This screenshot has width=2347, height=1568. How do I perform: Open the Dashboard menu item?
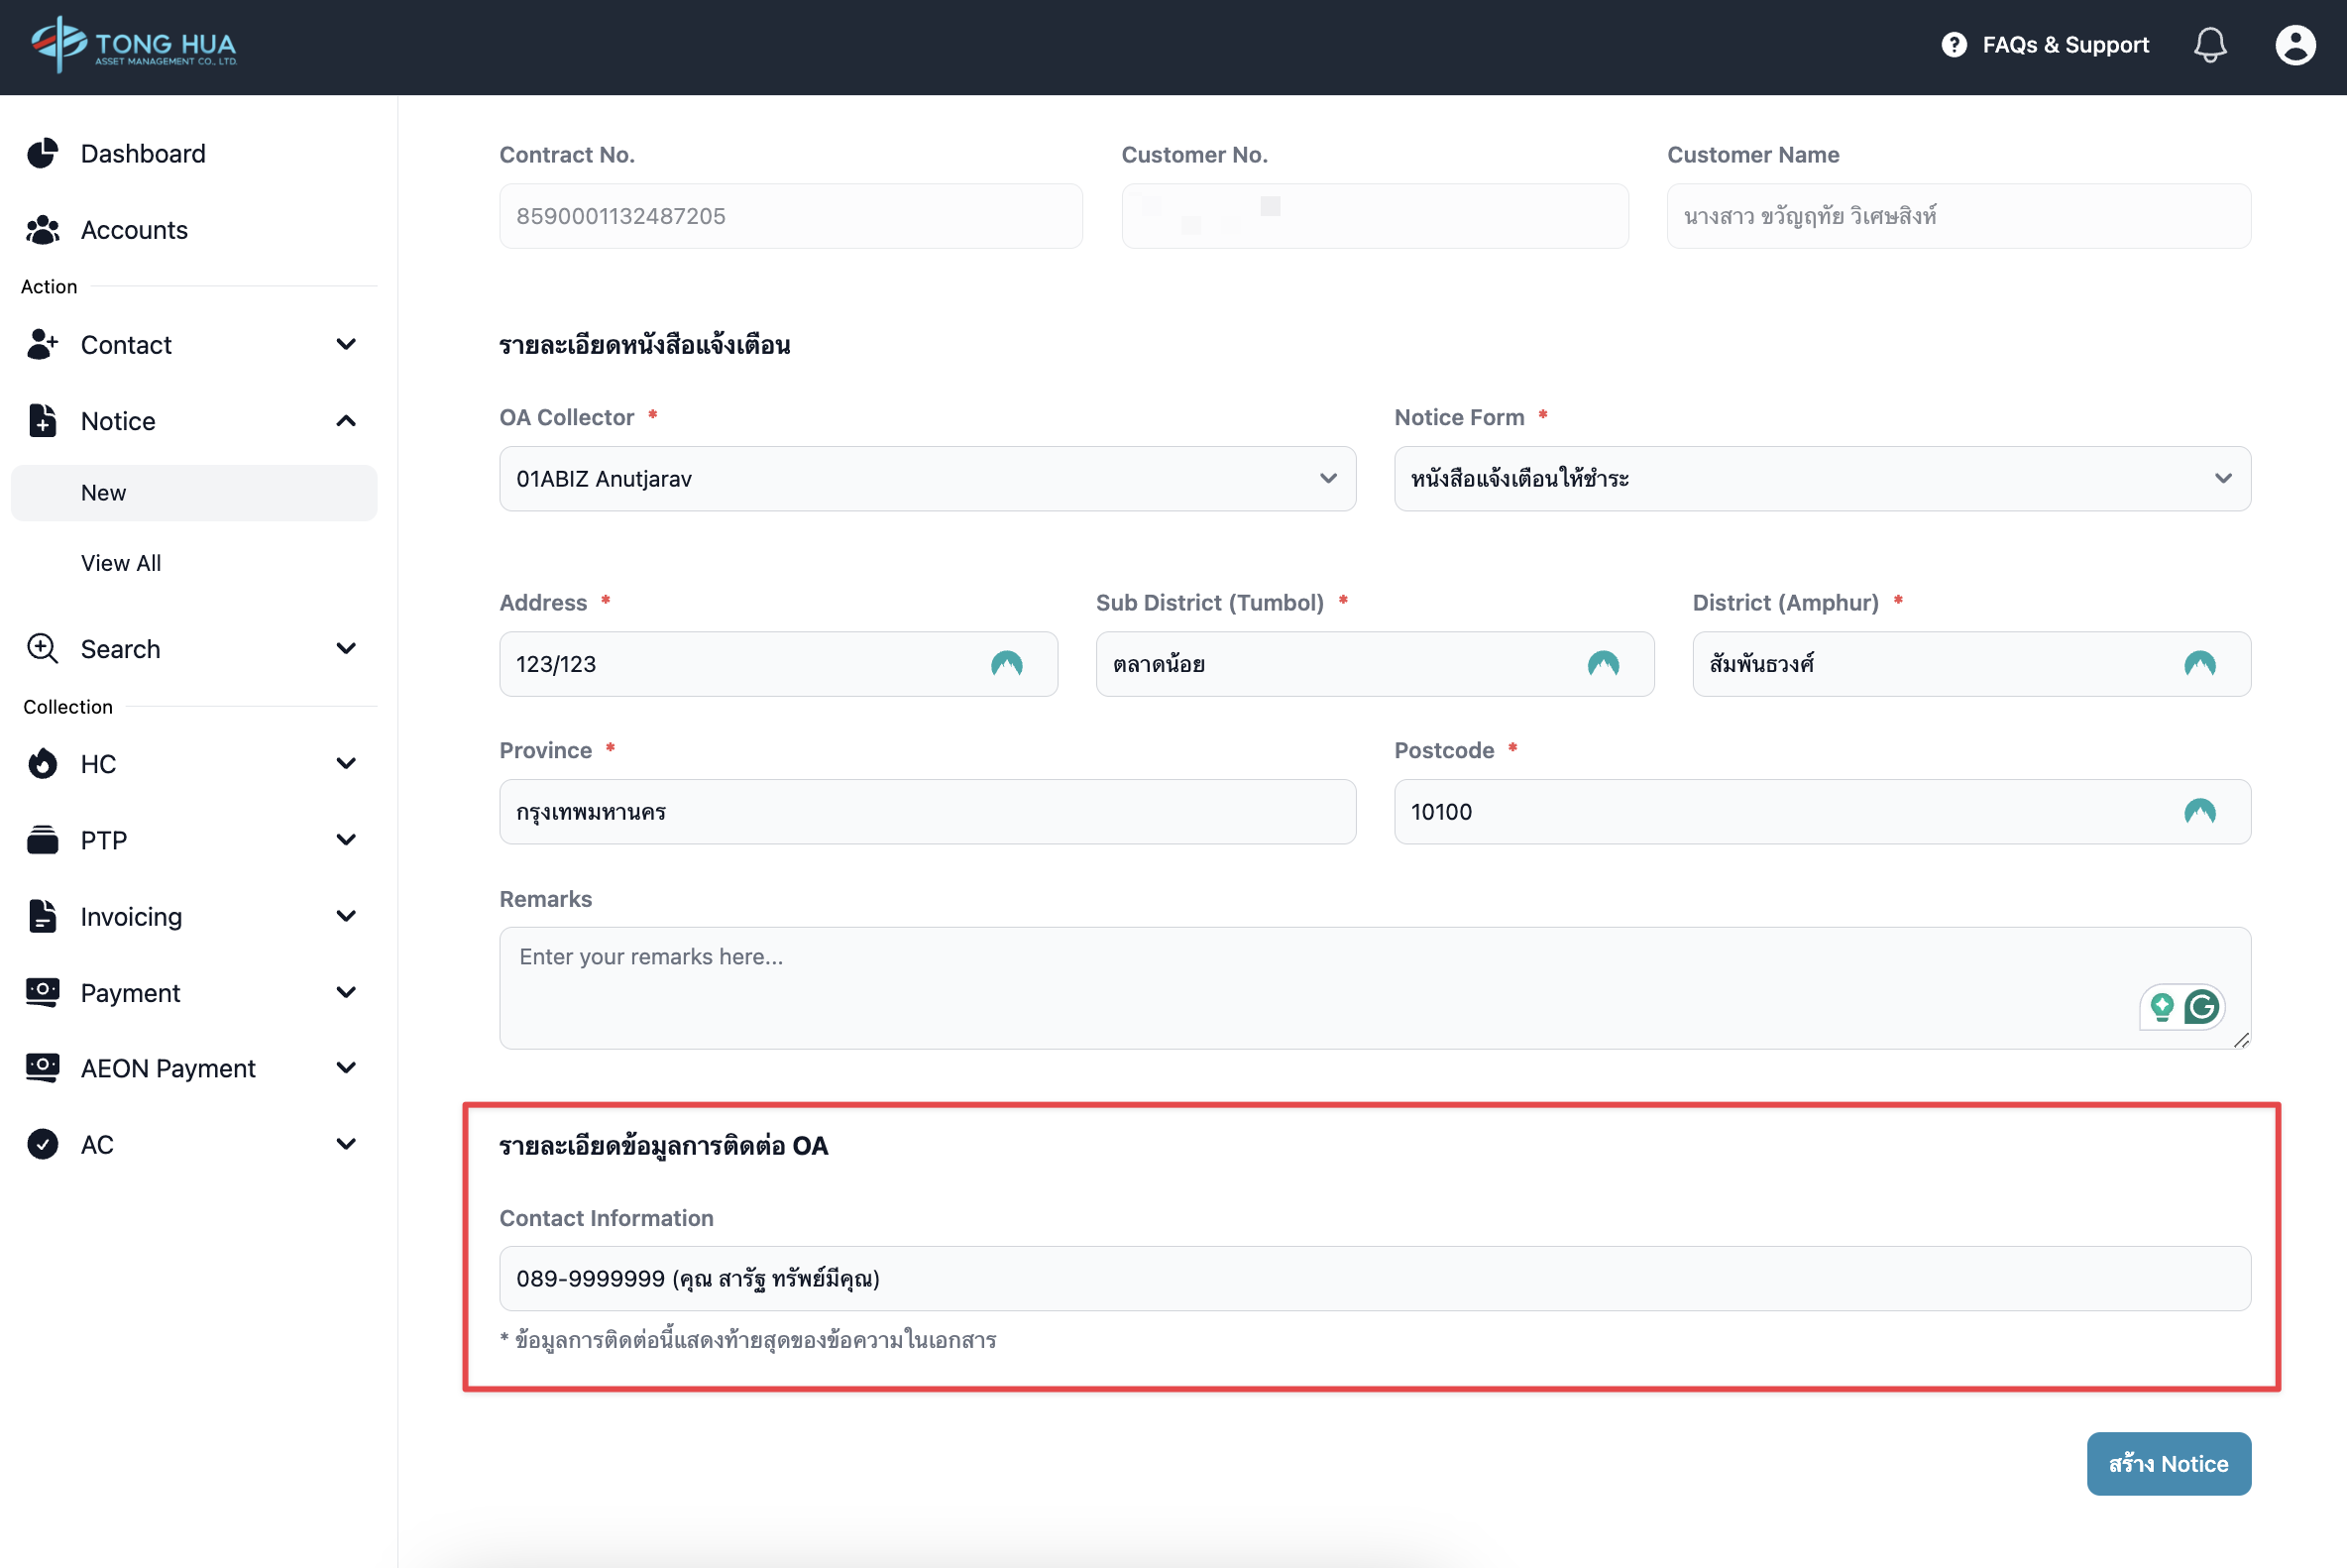click(143, 154)
